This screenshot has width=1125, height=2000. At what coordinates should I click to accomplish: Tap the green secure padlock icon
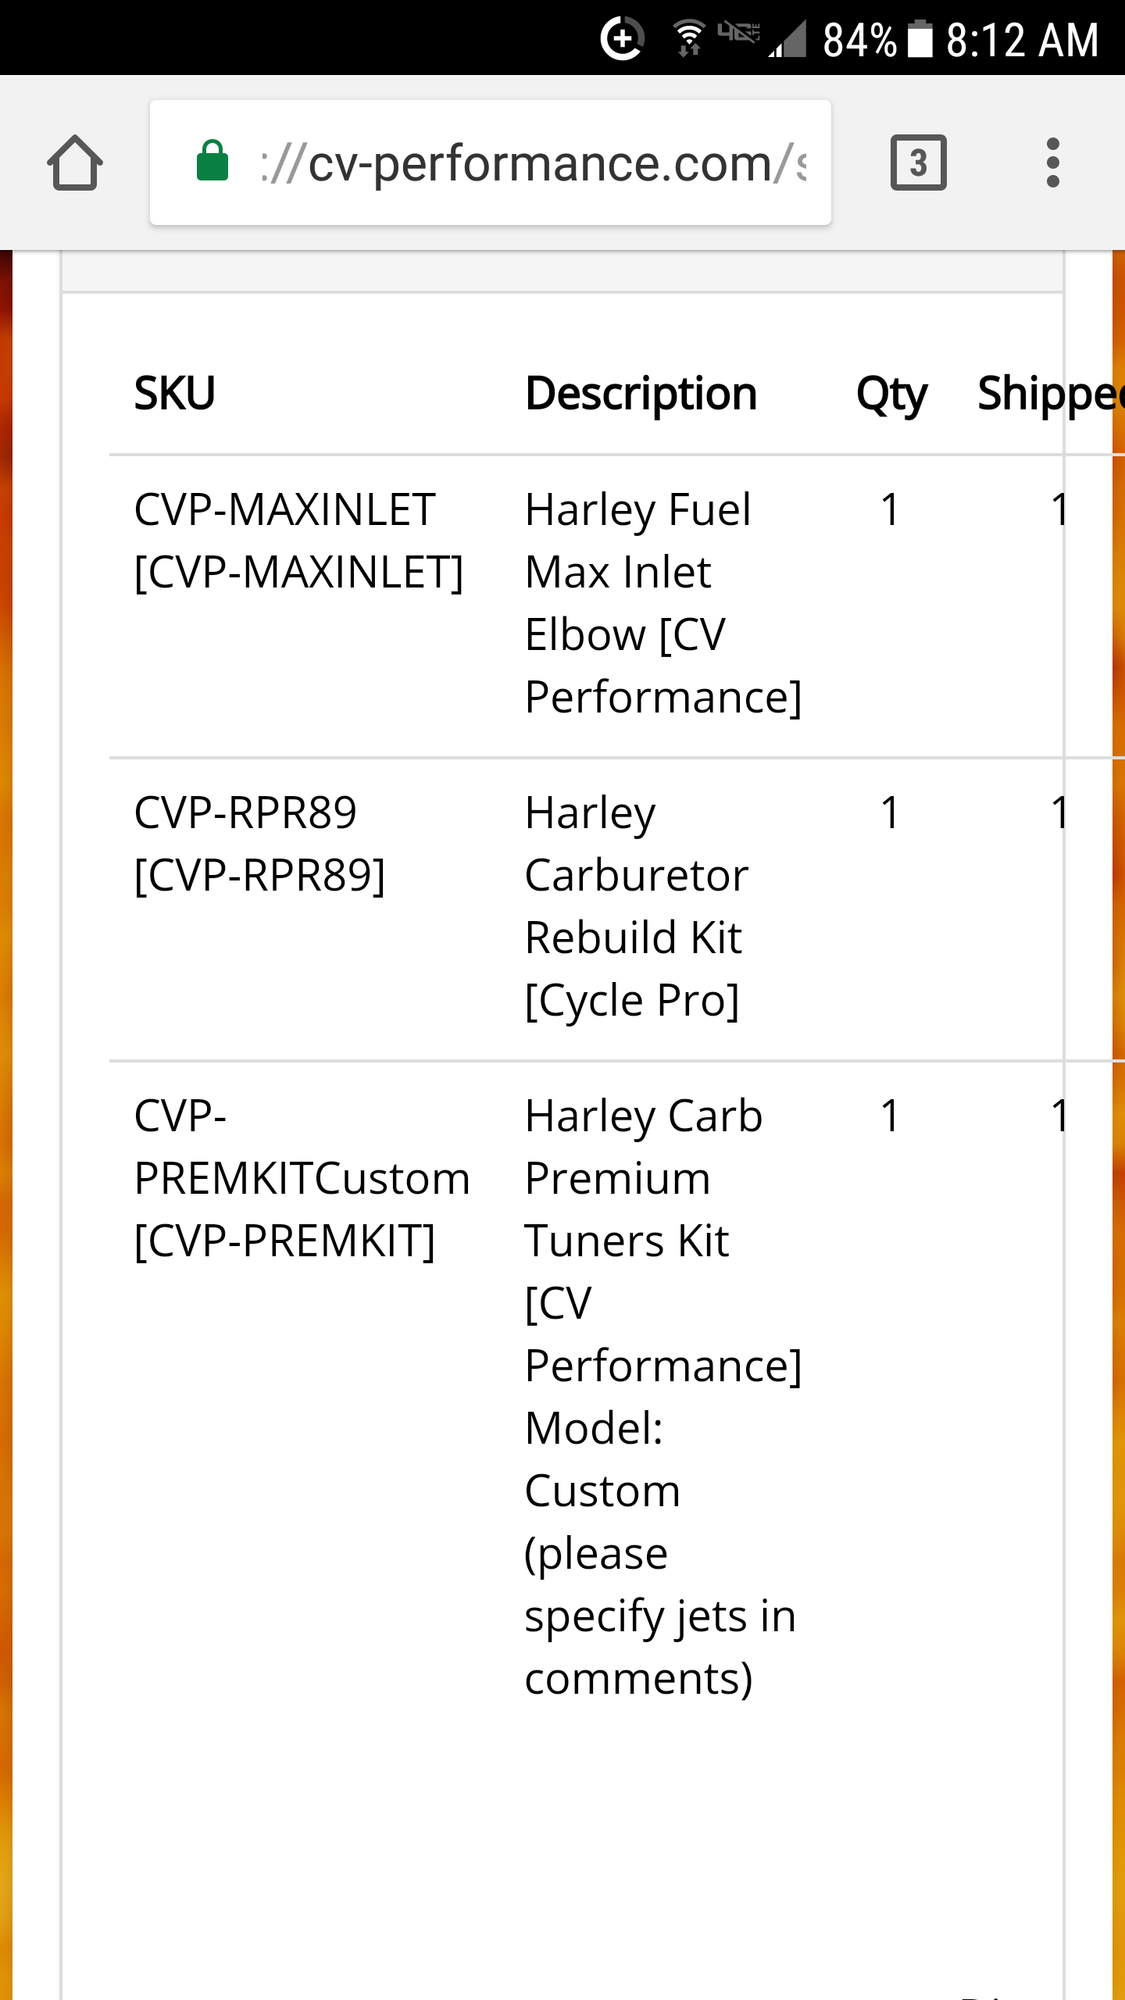tap(212, 162)
